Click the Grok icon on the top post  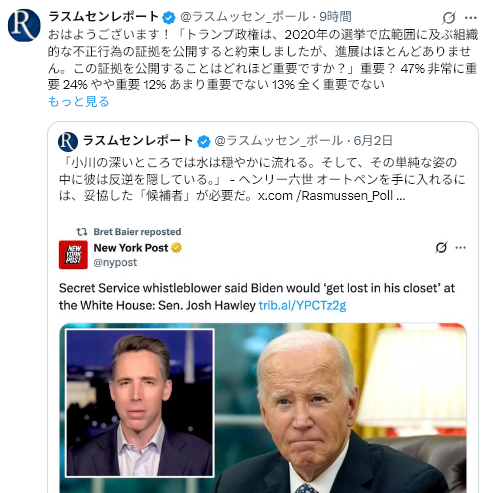coord(449,18)
